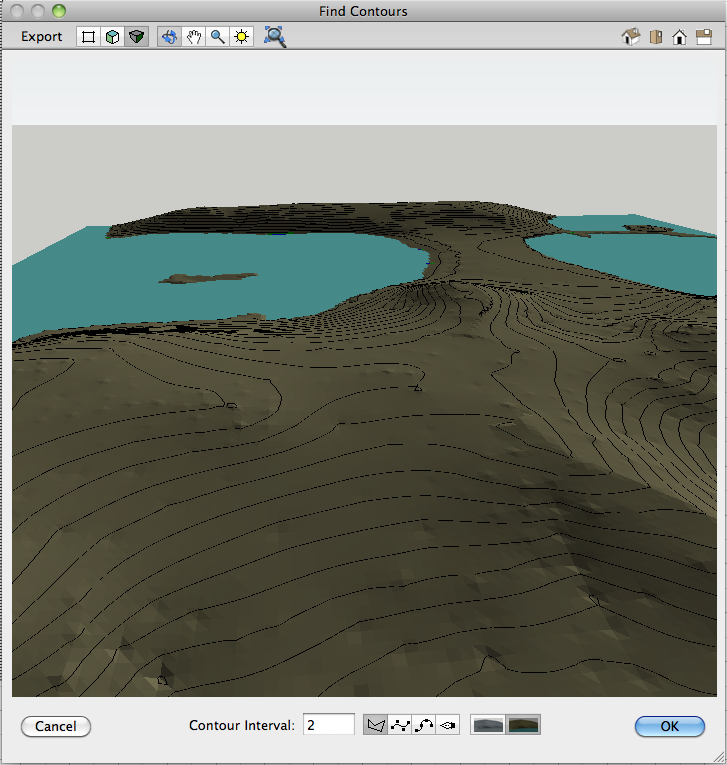Select the polyline points contour style
Screen dimensions: 727x765
(400, 725)
